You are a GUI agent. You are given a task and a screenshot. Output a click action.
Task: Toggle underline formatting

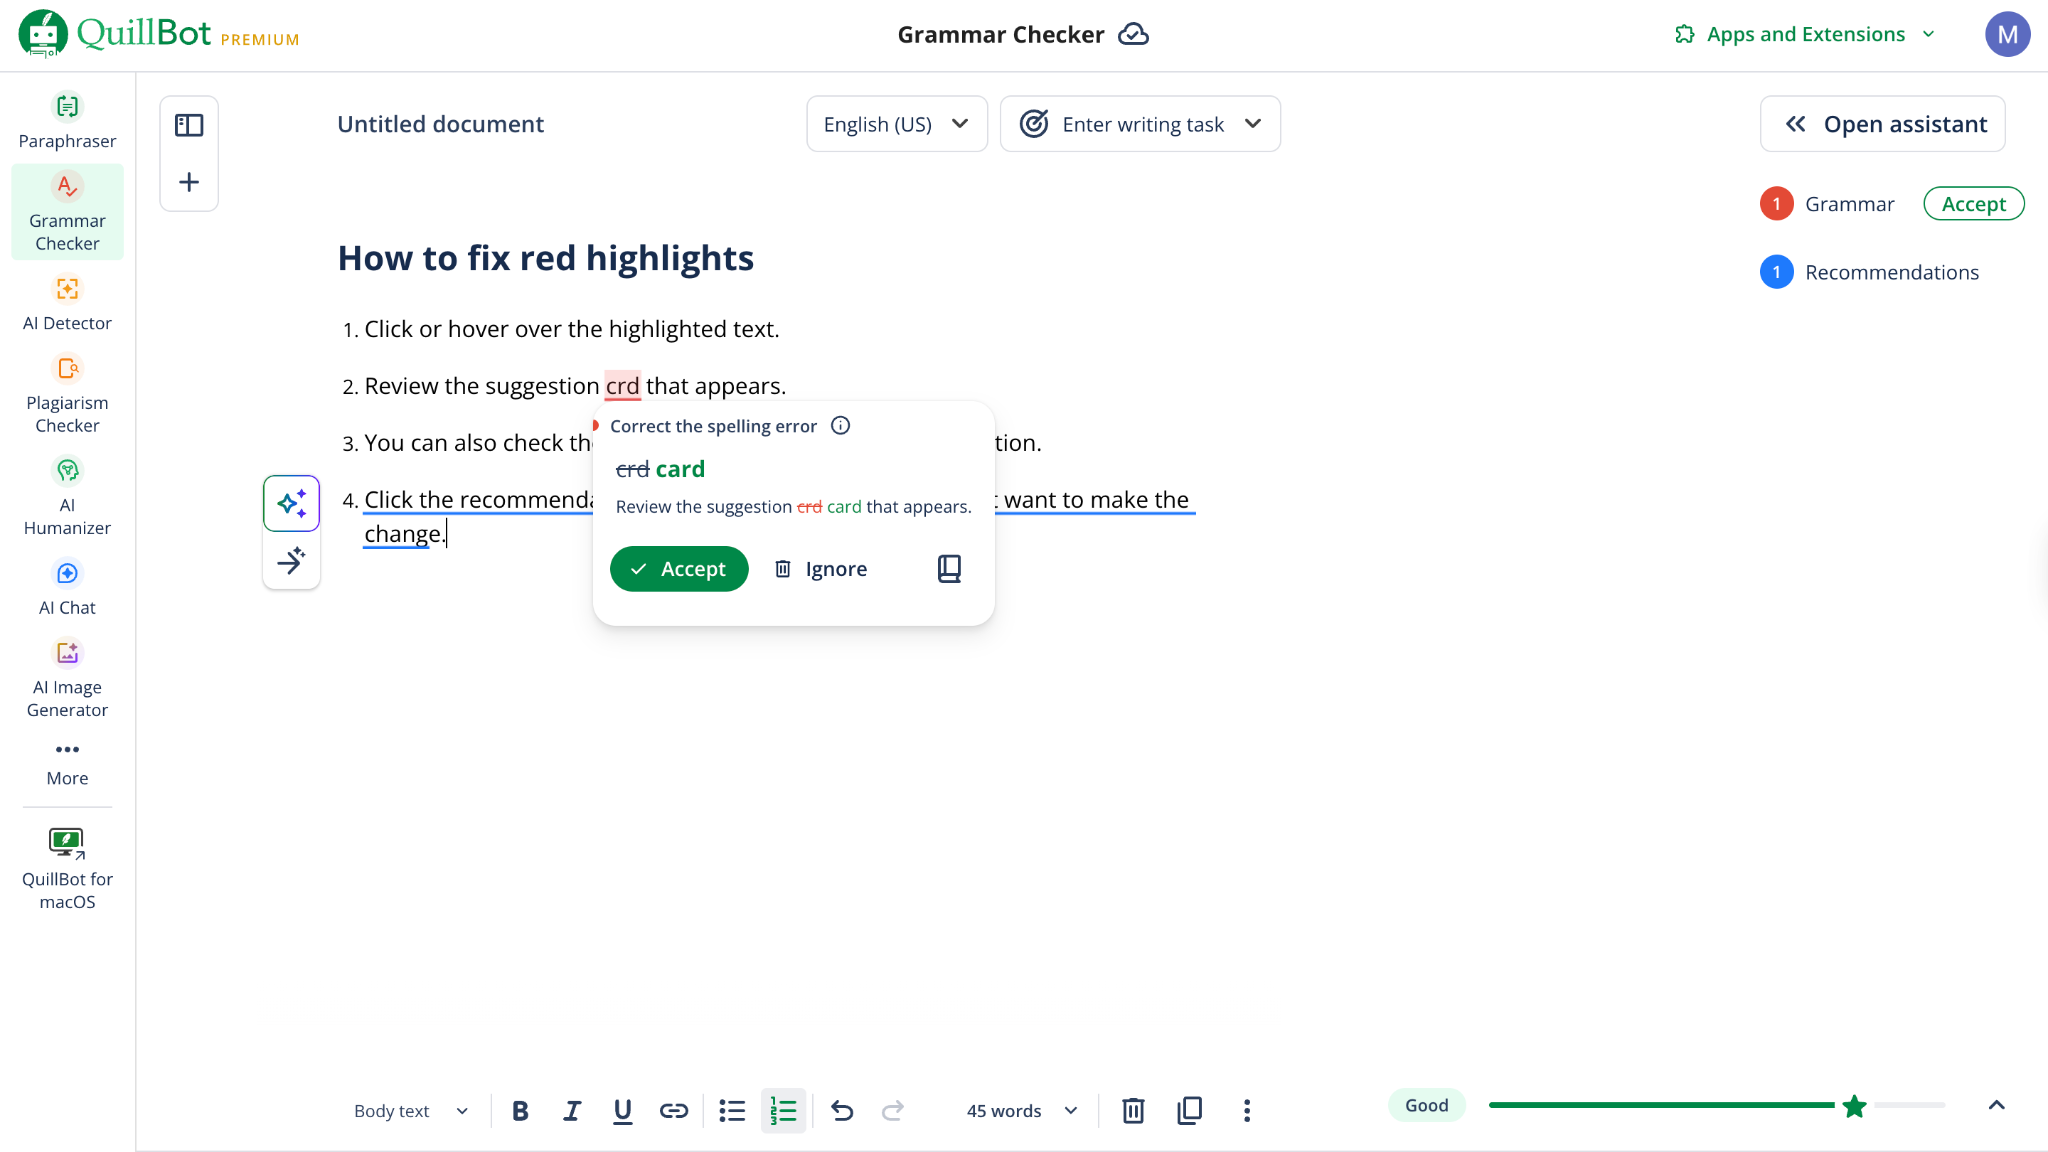click(622, 1110)
